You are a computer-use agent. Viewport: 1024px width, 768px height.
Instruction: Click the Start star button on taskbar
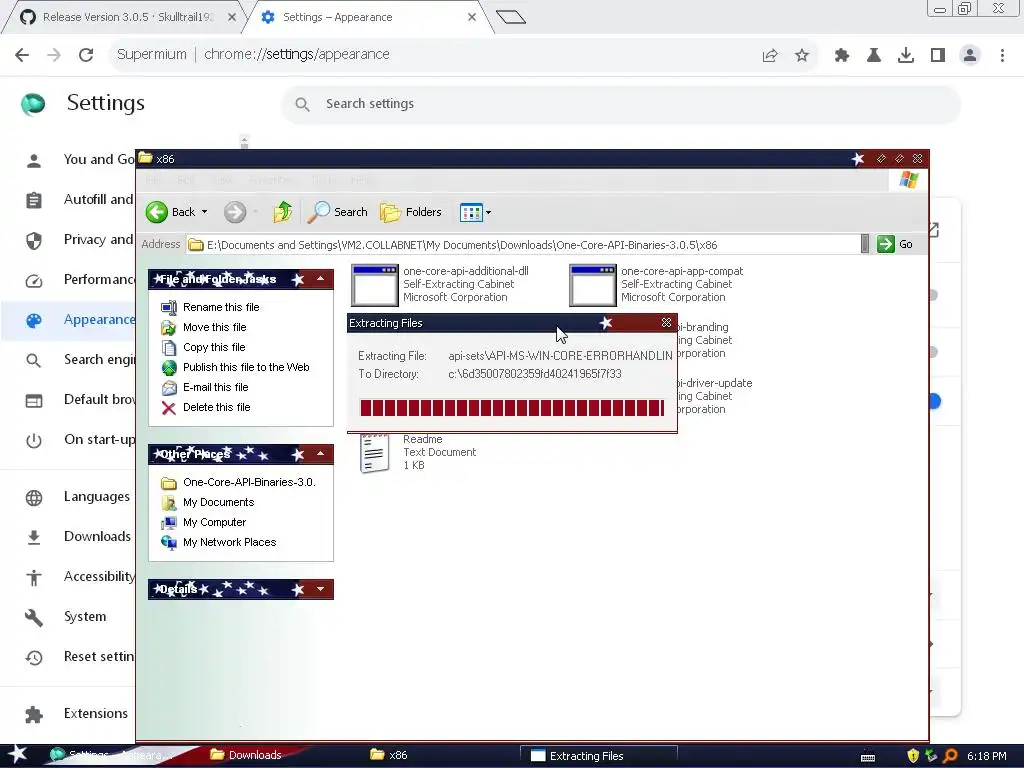[17, 754]
